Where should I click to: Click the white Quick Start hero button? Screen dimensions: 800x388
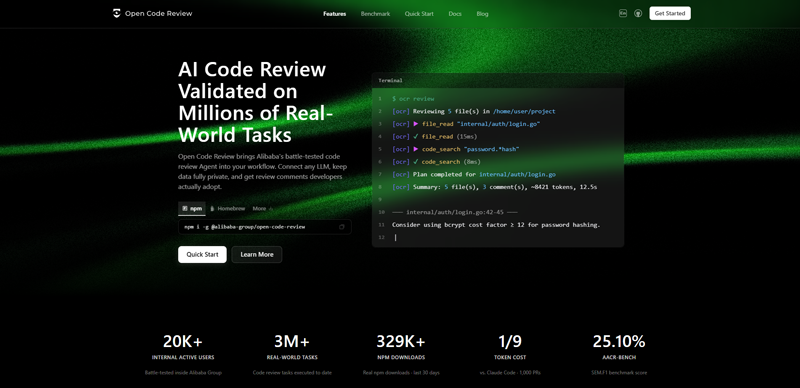[x=202, y=254]
